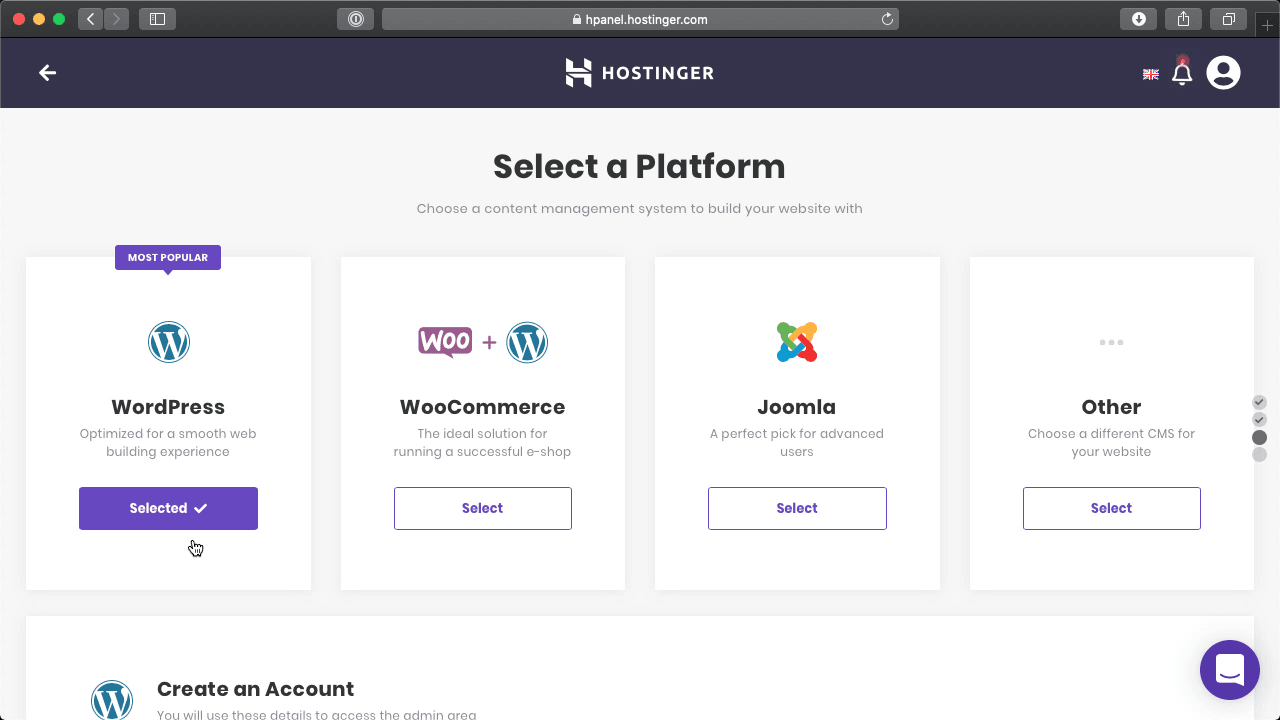The width and height of the screenshot is (1280, 720).
Task: Click the WordPress logo in the first card
Action: click(169, 342)
